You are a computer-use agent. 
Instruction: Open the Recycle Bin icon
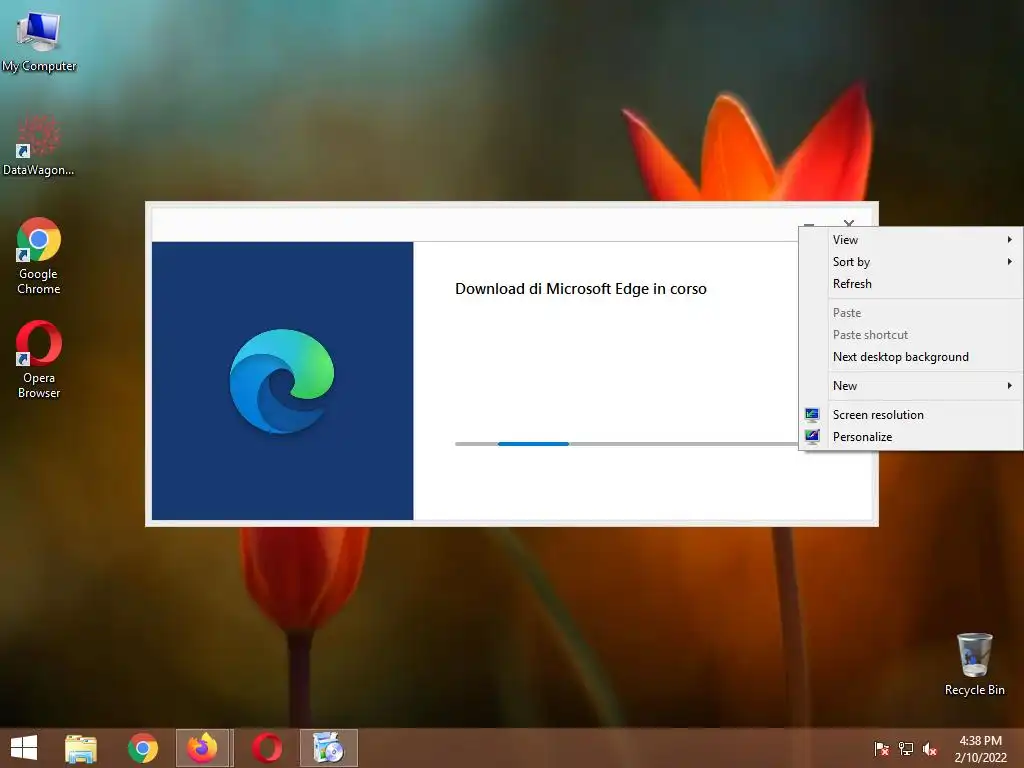[x=974, y=664]
